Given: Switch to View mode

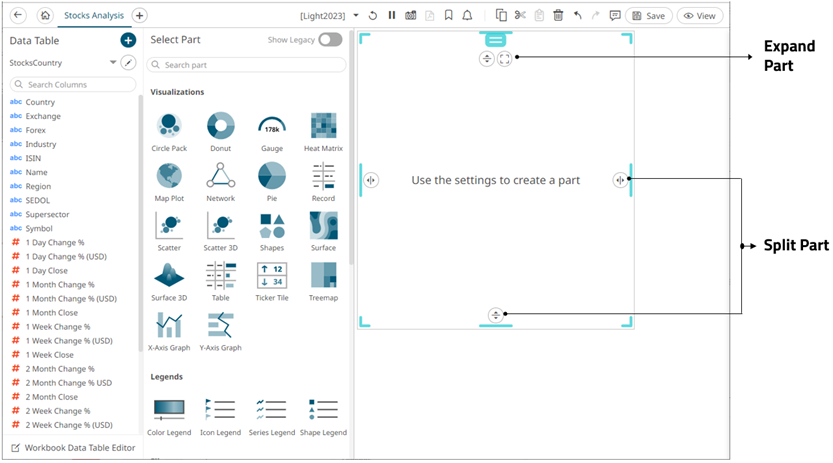Looking at the screenshot, I should [700, 15].
